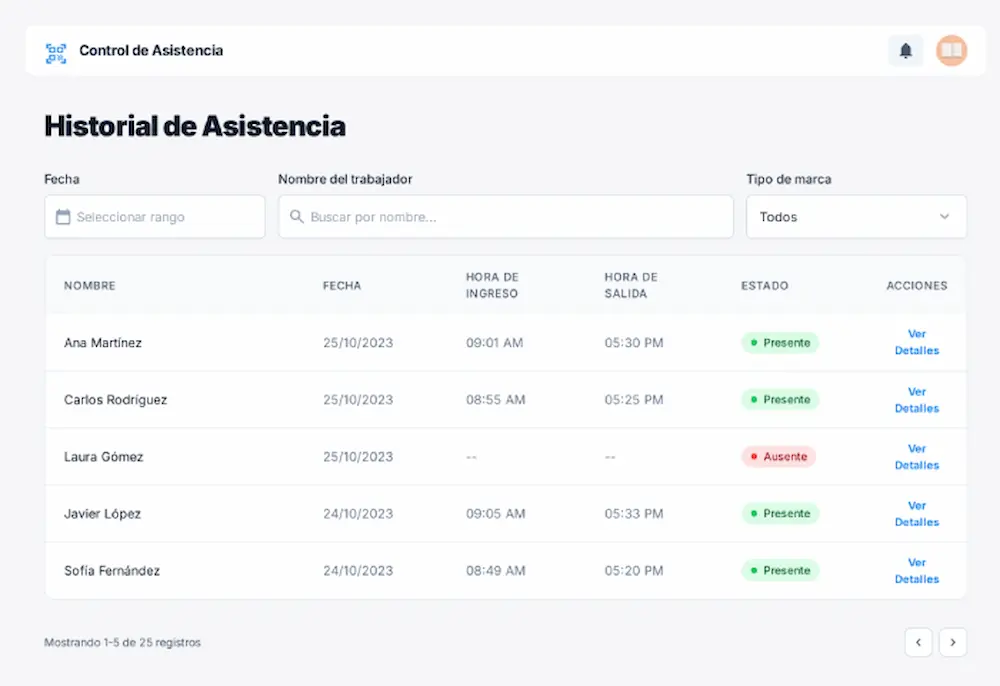
Task: Click the previous page chevron icon
Action: point(918,642)
